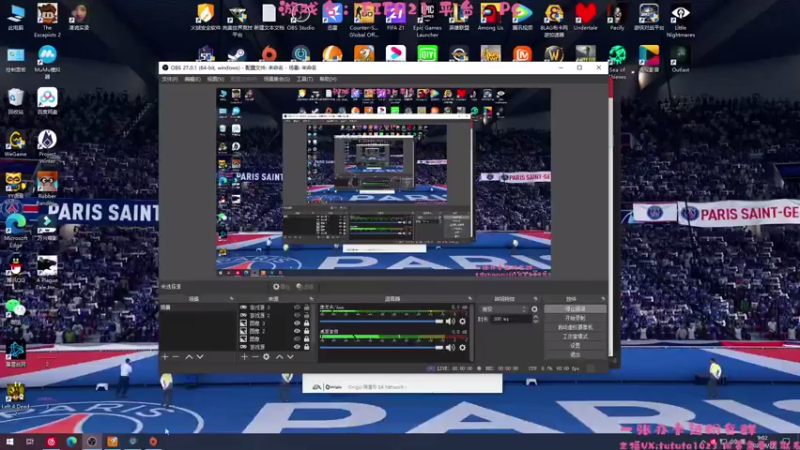Open Microsoft Edge desktop shortcut

16,231
